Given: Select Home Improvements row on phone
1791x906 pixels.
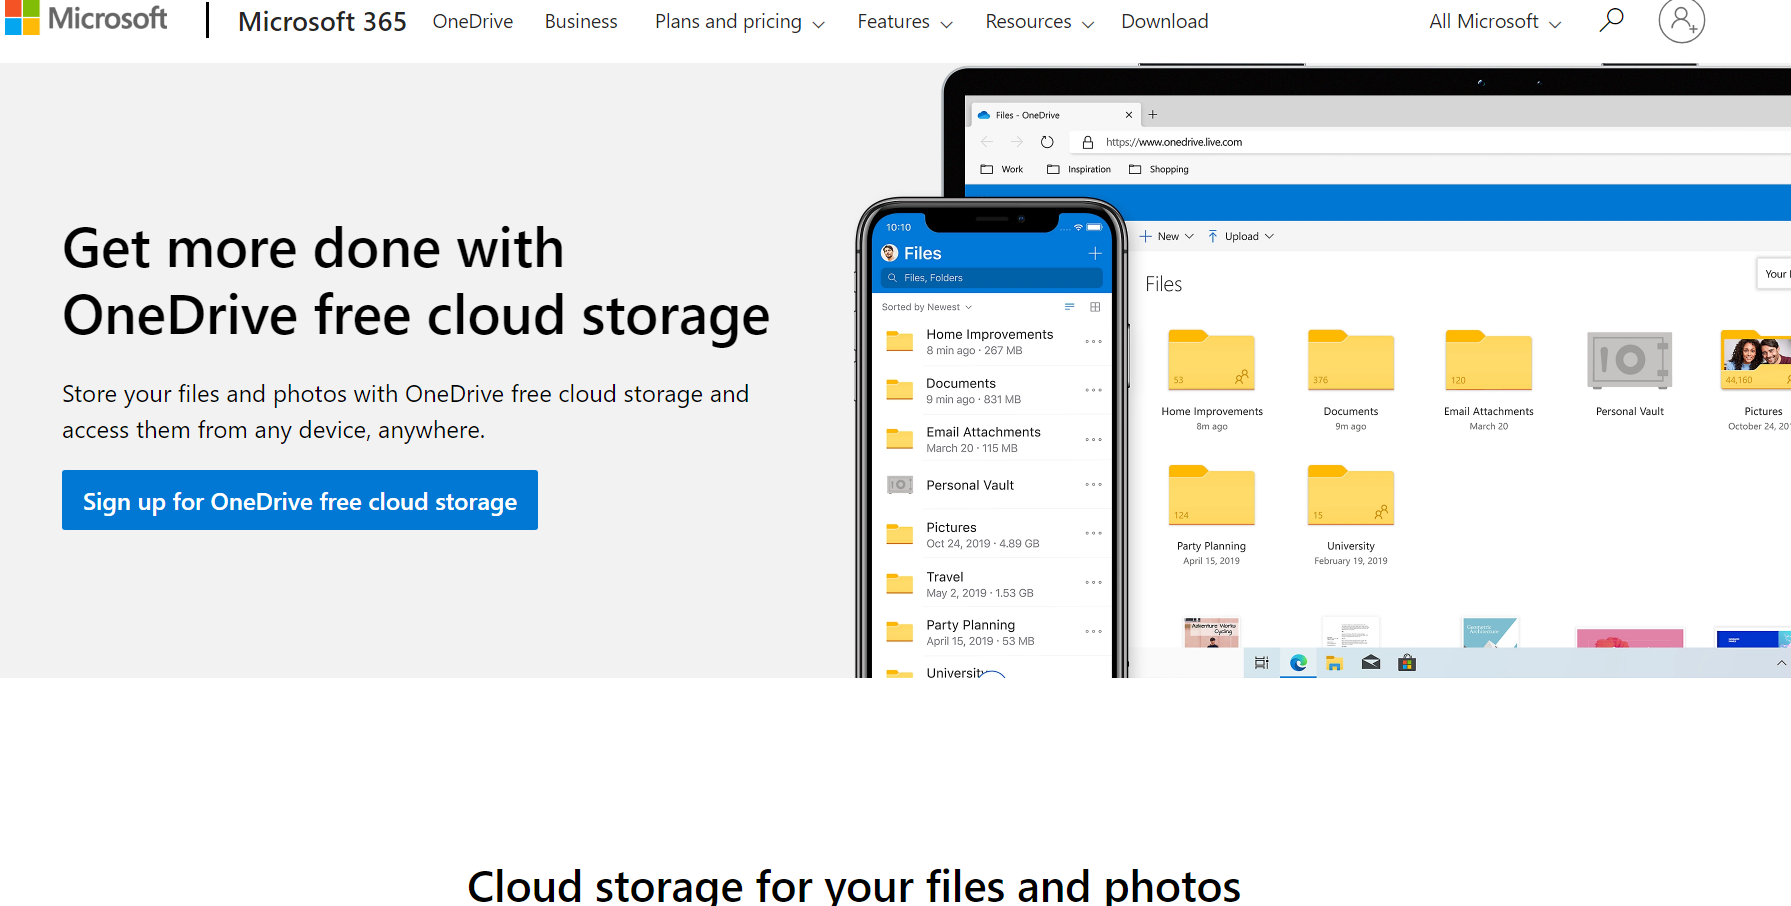Looking at the screenshot, I should point(992,342).
